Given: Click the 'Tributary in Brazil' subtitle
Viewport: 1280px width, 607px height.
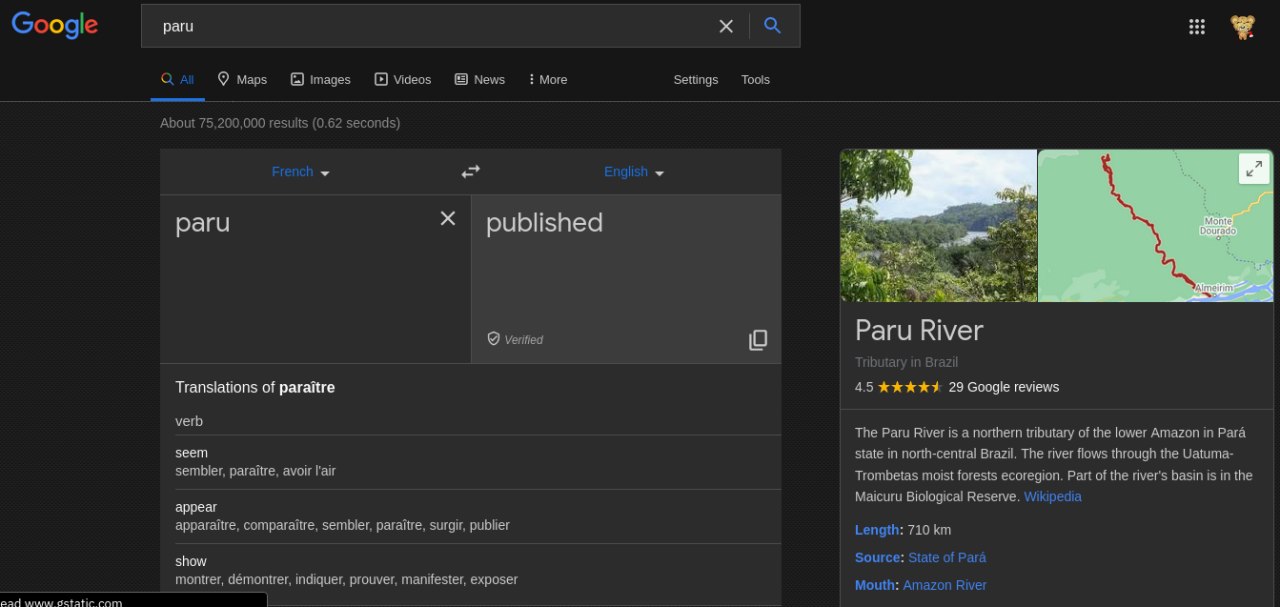Looking at the screenshot, I should (x=906, y=362).
